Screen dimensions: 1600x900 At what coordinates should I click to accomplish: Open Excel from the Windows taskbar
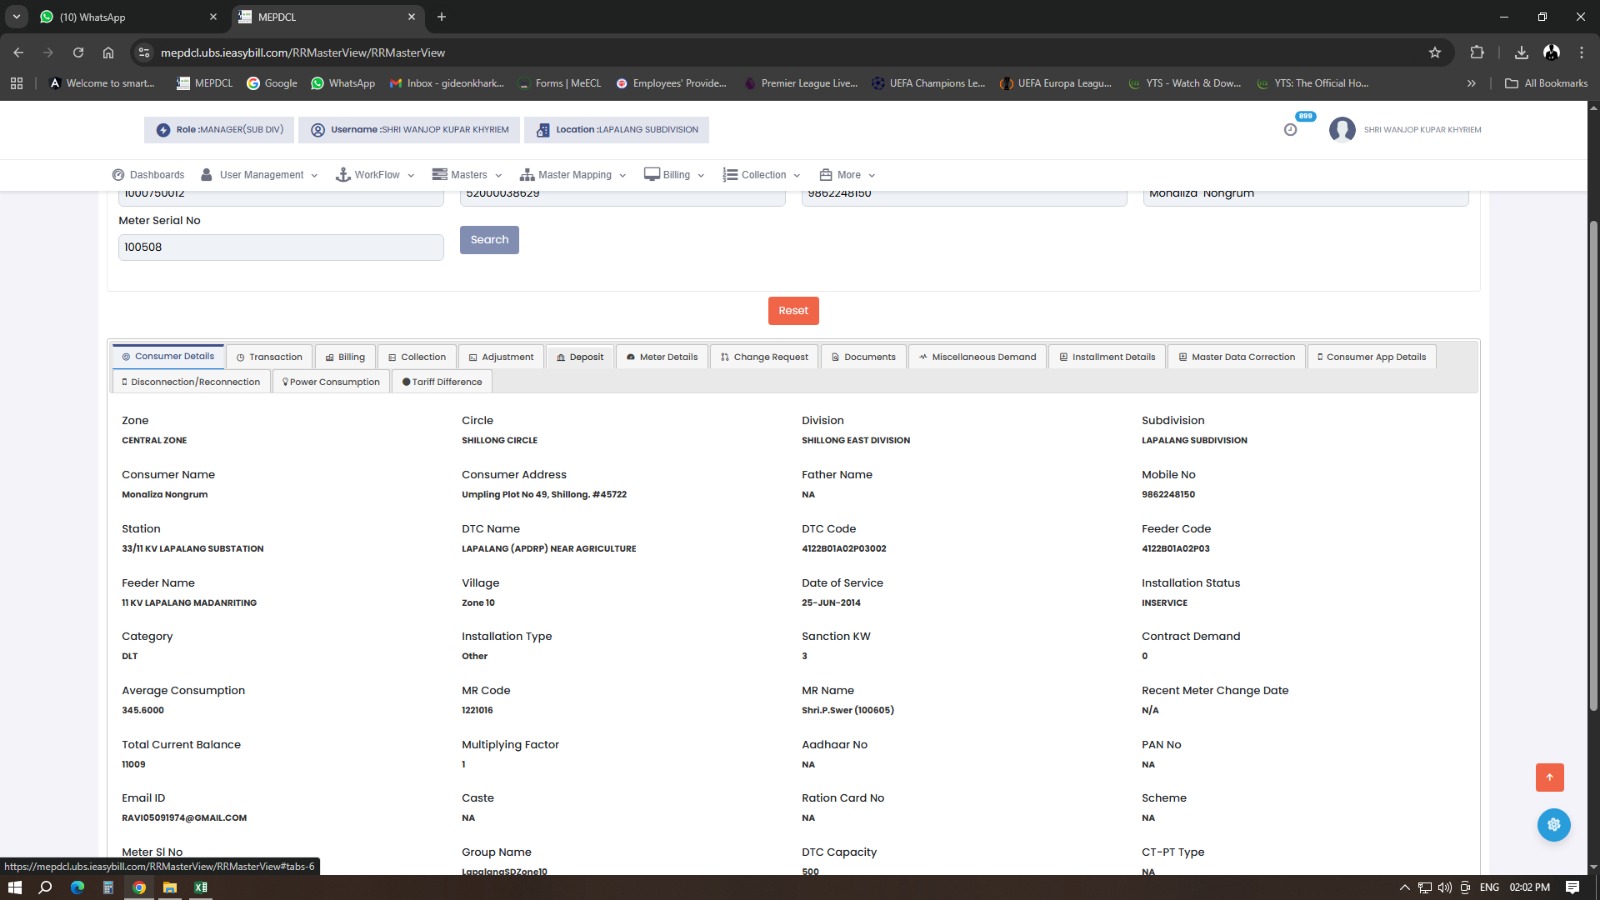(x=201, y=887)
